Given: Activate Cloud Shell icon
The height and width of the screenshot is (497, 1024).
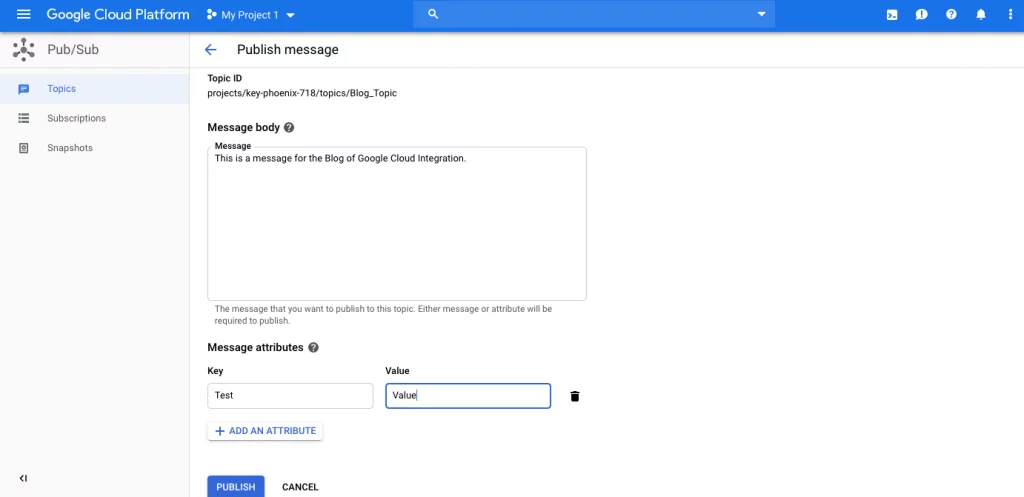Looking at the screenshot, I should pos(891,14).
